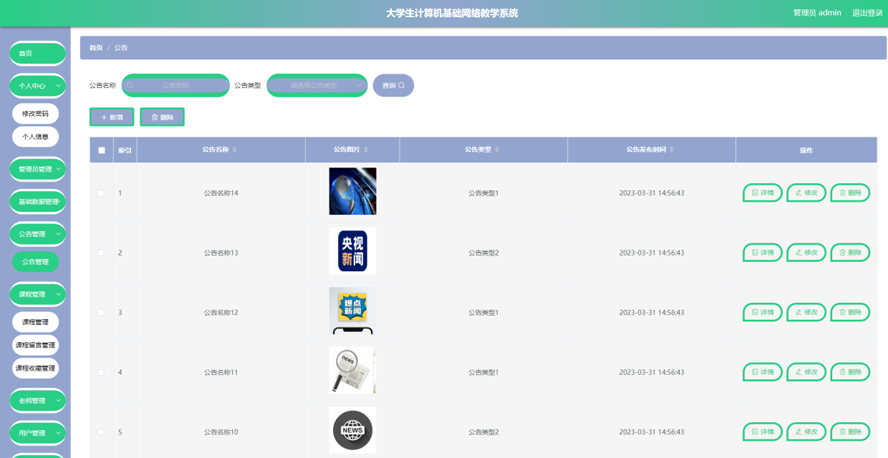Open the 央视新闻 image thumbnail for 公告名称13
Viewport: 888px width, 458px height.
pyautogui.click(x=352, y=251)
